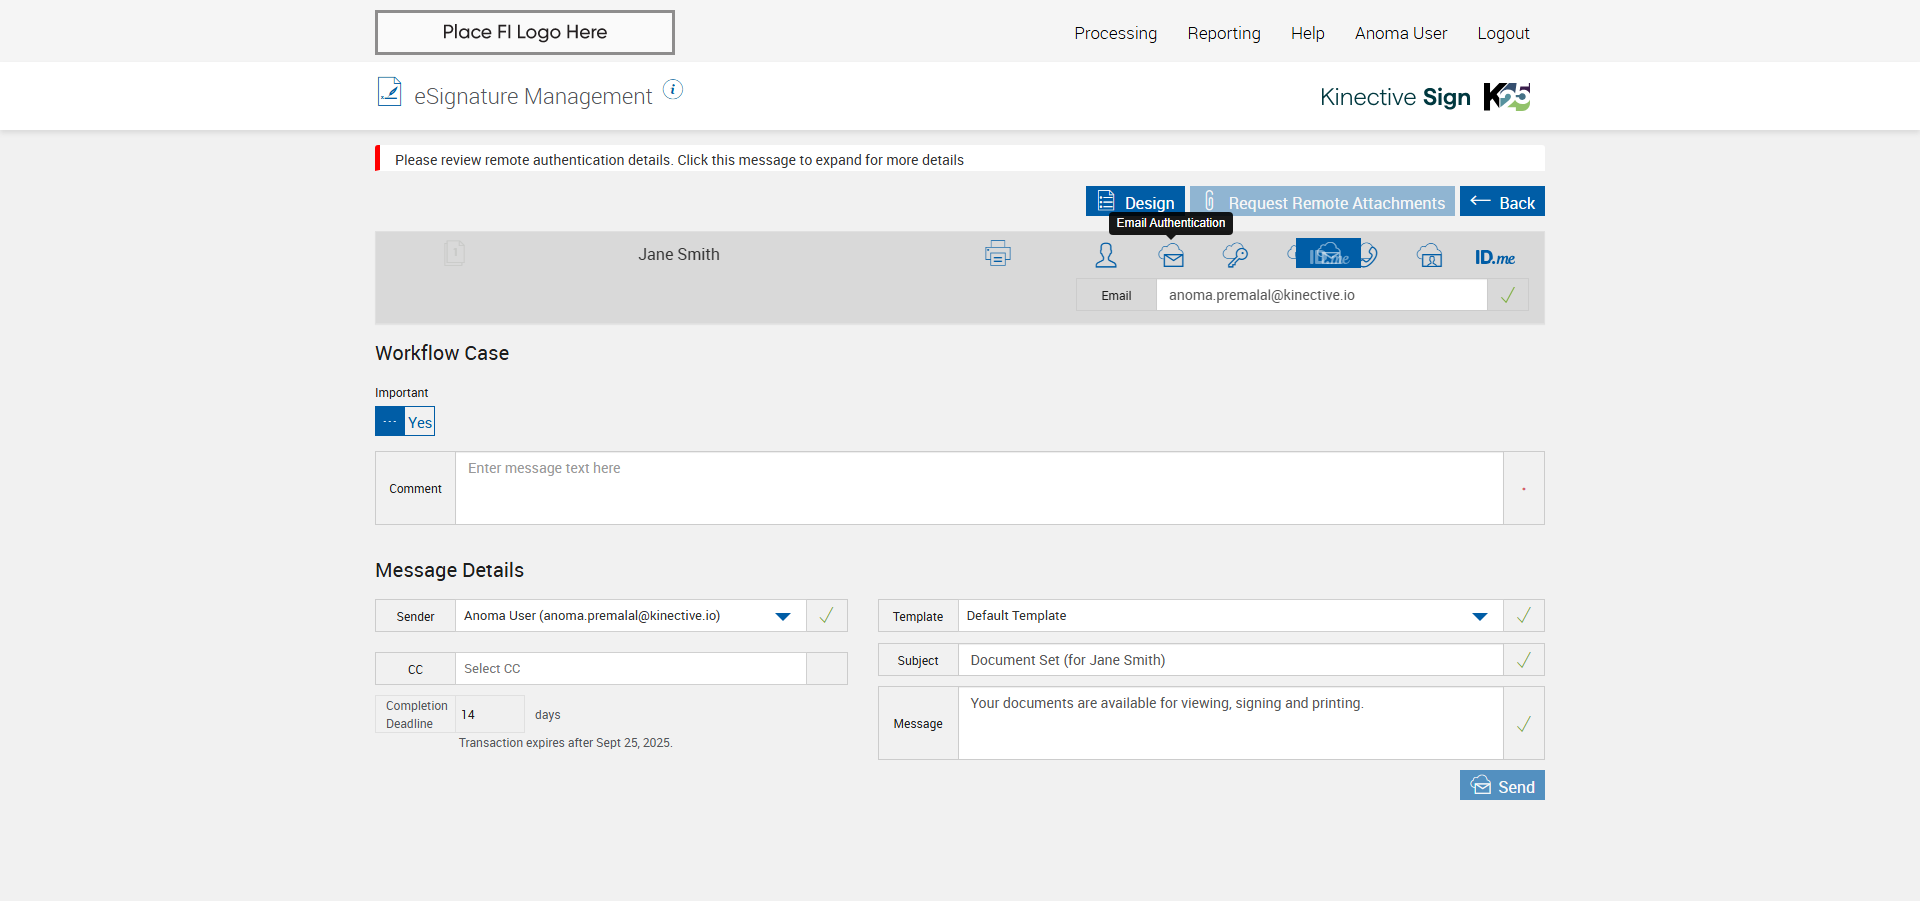Click the Email Authentication cloud envelope icon
The height and width of the screenshot is (901, 1920).
(1171, 256)
